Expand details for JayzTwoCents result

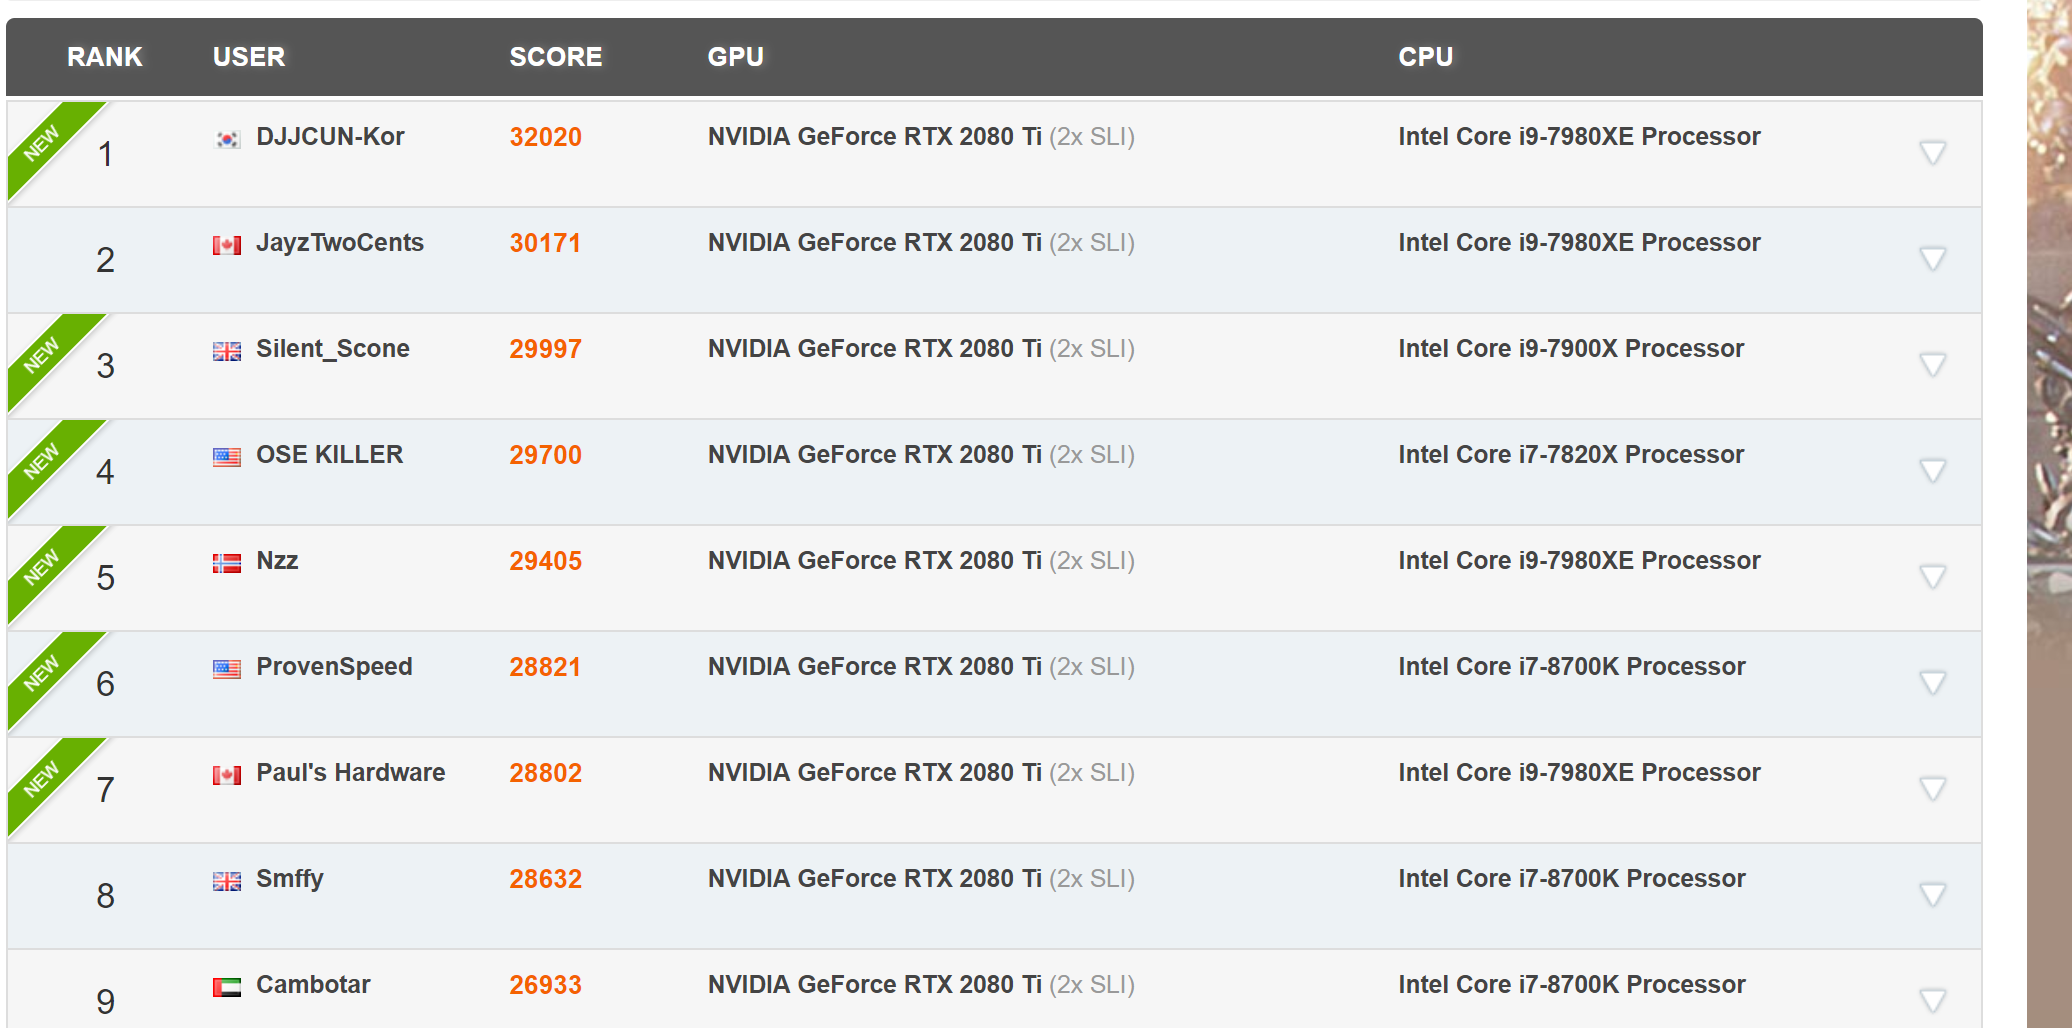pyautogui.click(x=1933, y=259)
